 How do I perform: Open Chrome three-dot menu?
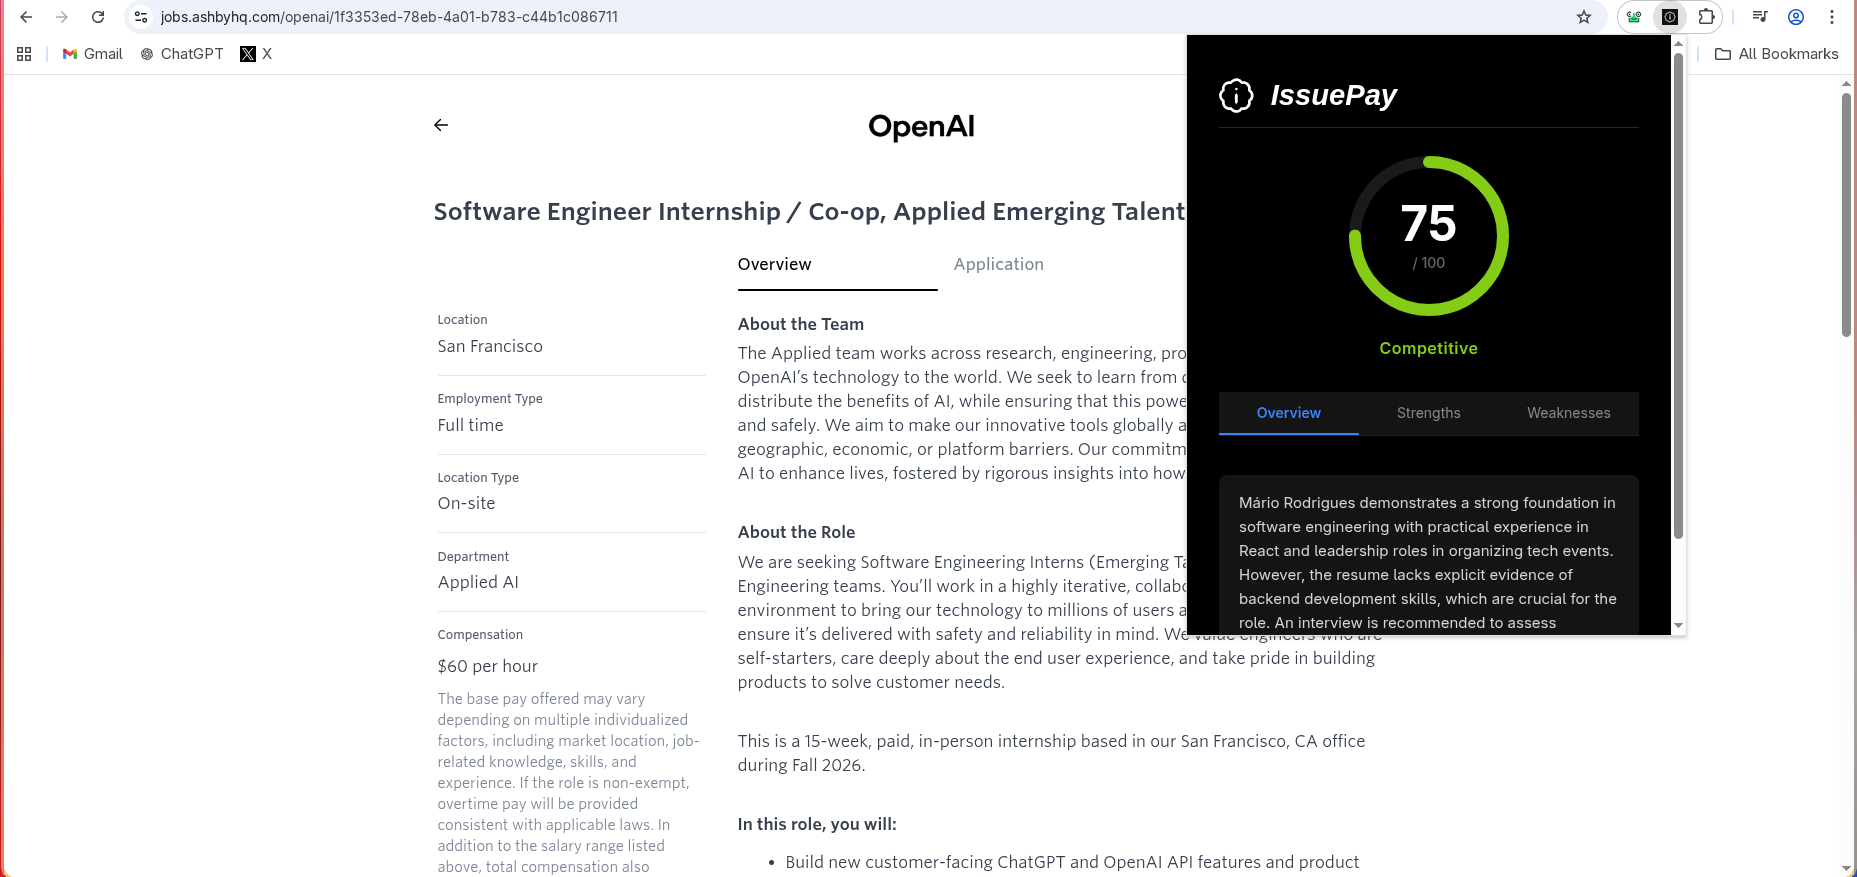click(1832, 17)
